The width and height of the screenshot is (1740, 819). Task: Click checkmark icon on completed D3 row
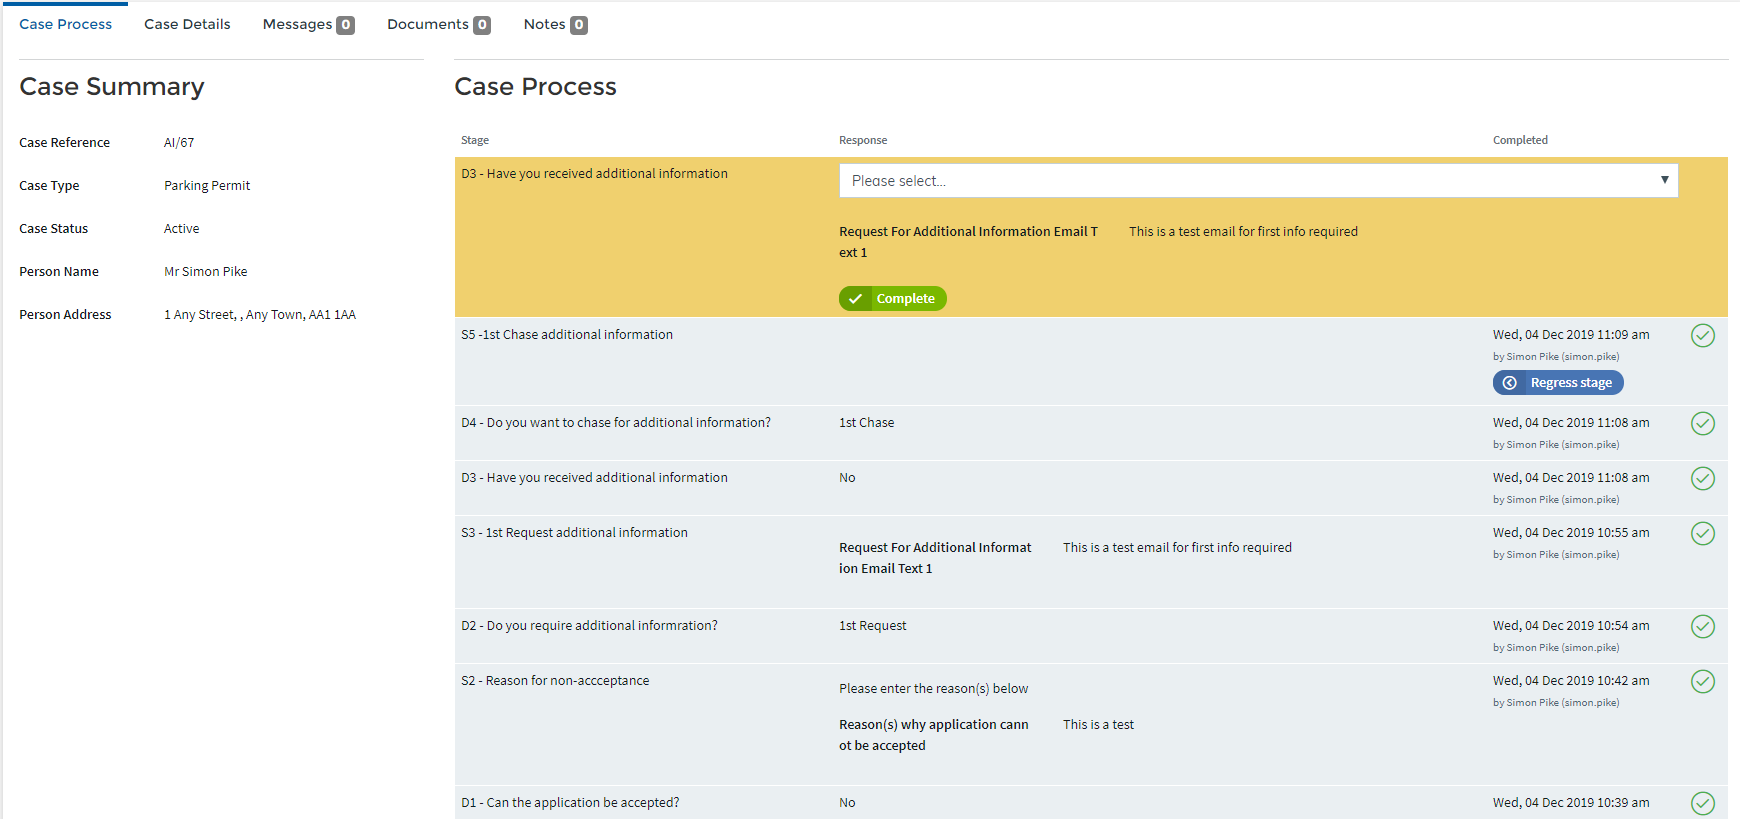(1702, 479)
